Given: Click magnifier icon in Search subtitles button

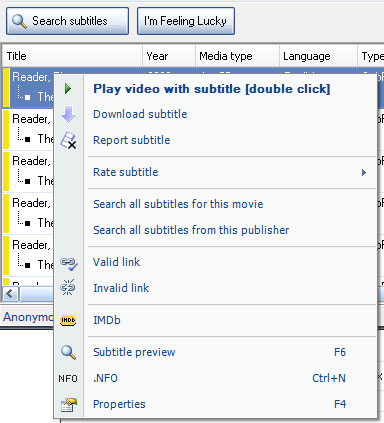Looking at the screenshot, I should coord(19,21).
